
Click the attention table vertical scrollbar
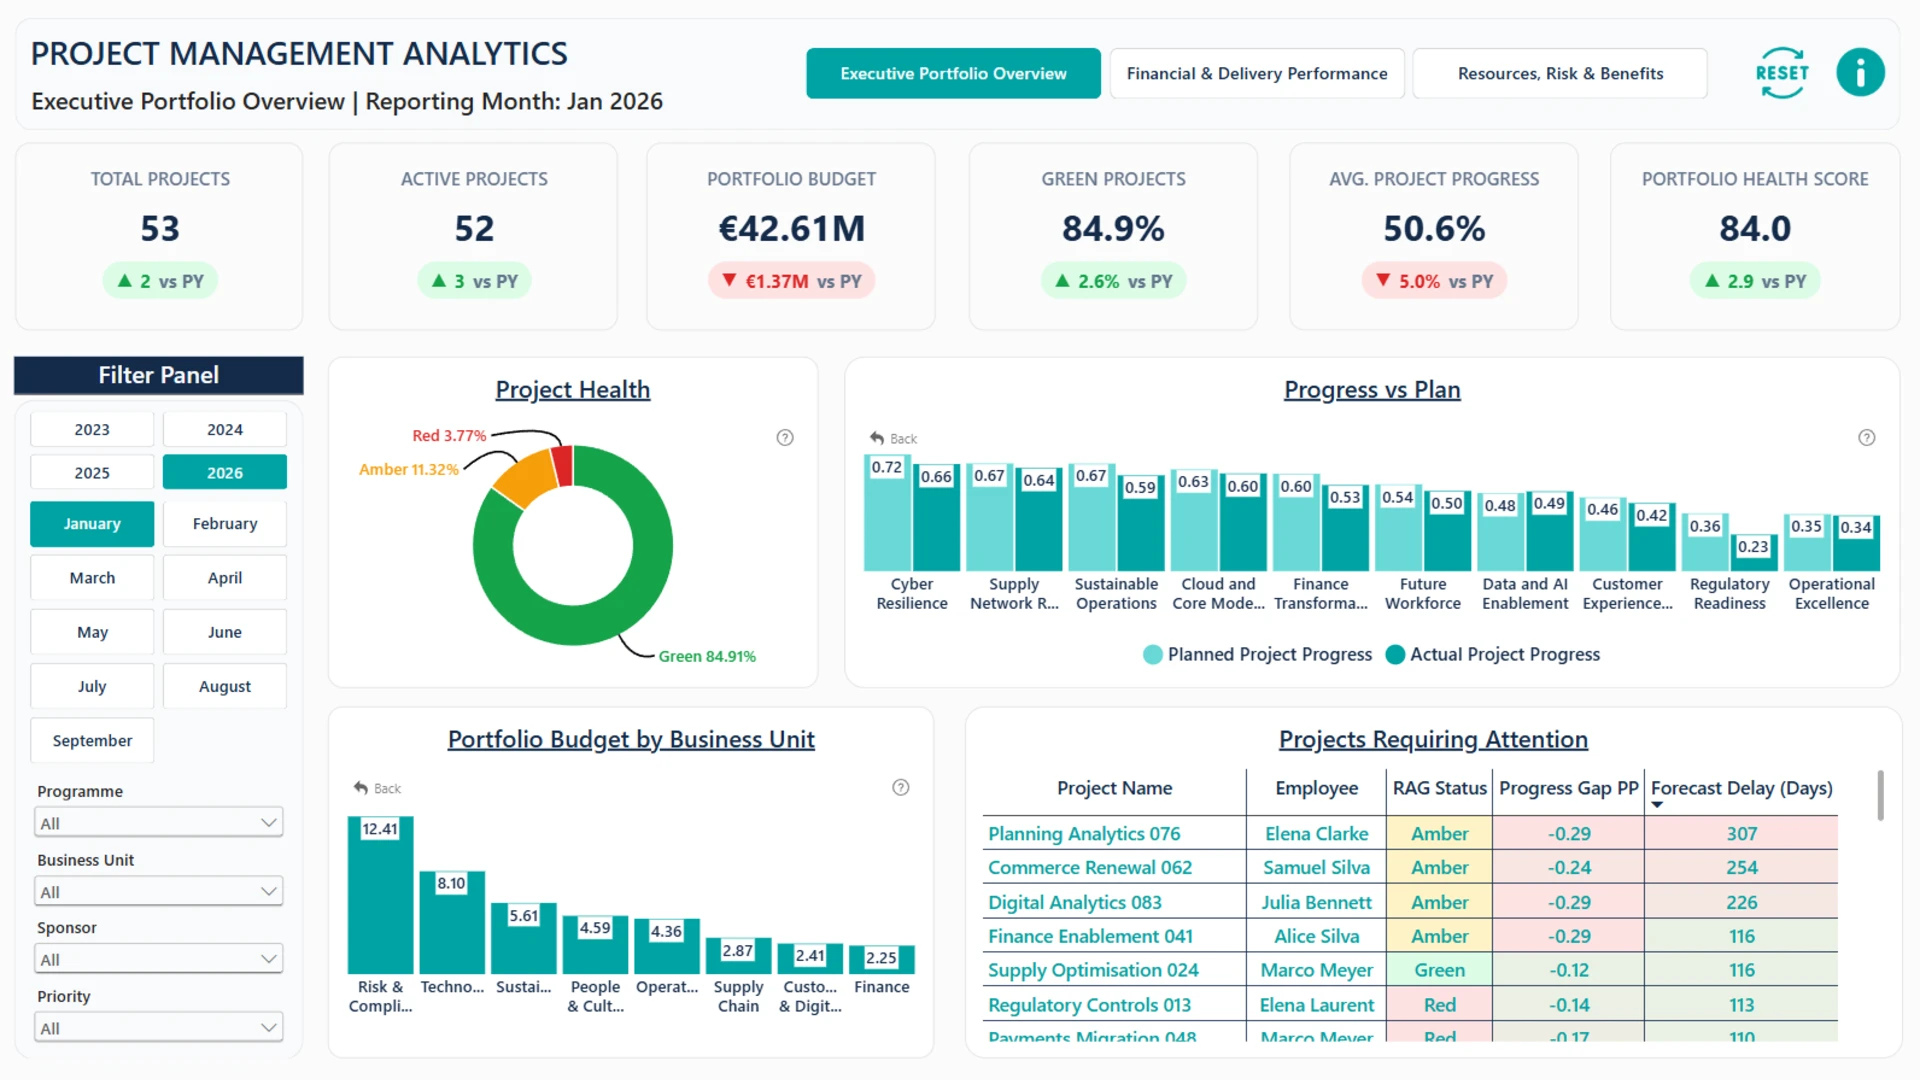[1880, 796]
